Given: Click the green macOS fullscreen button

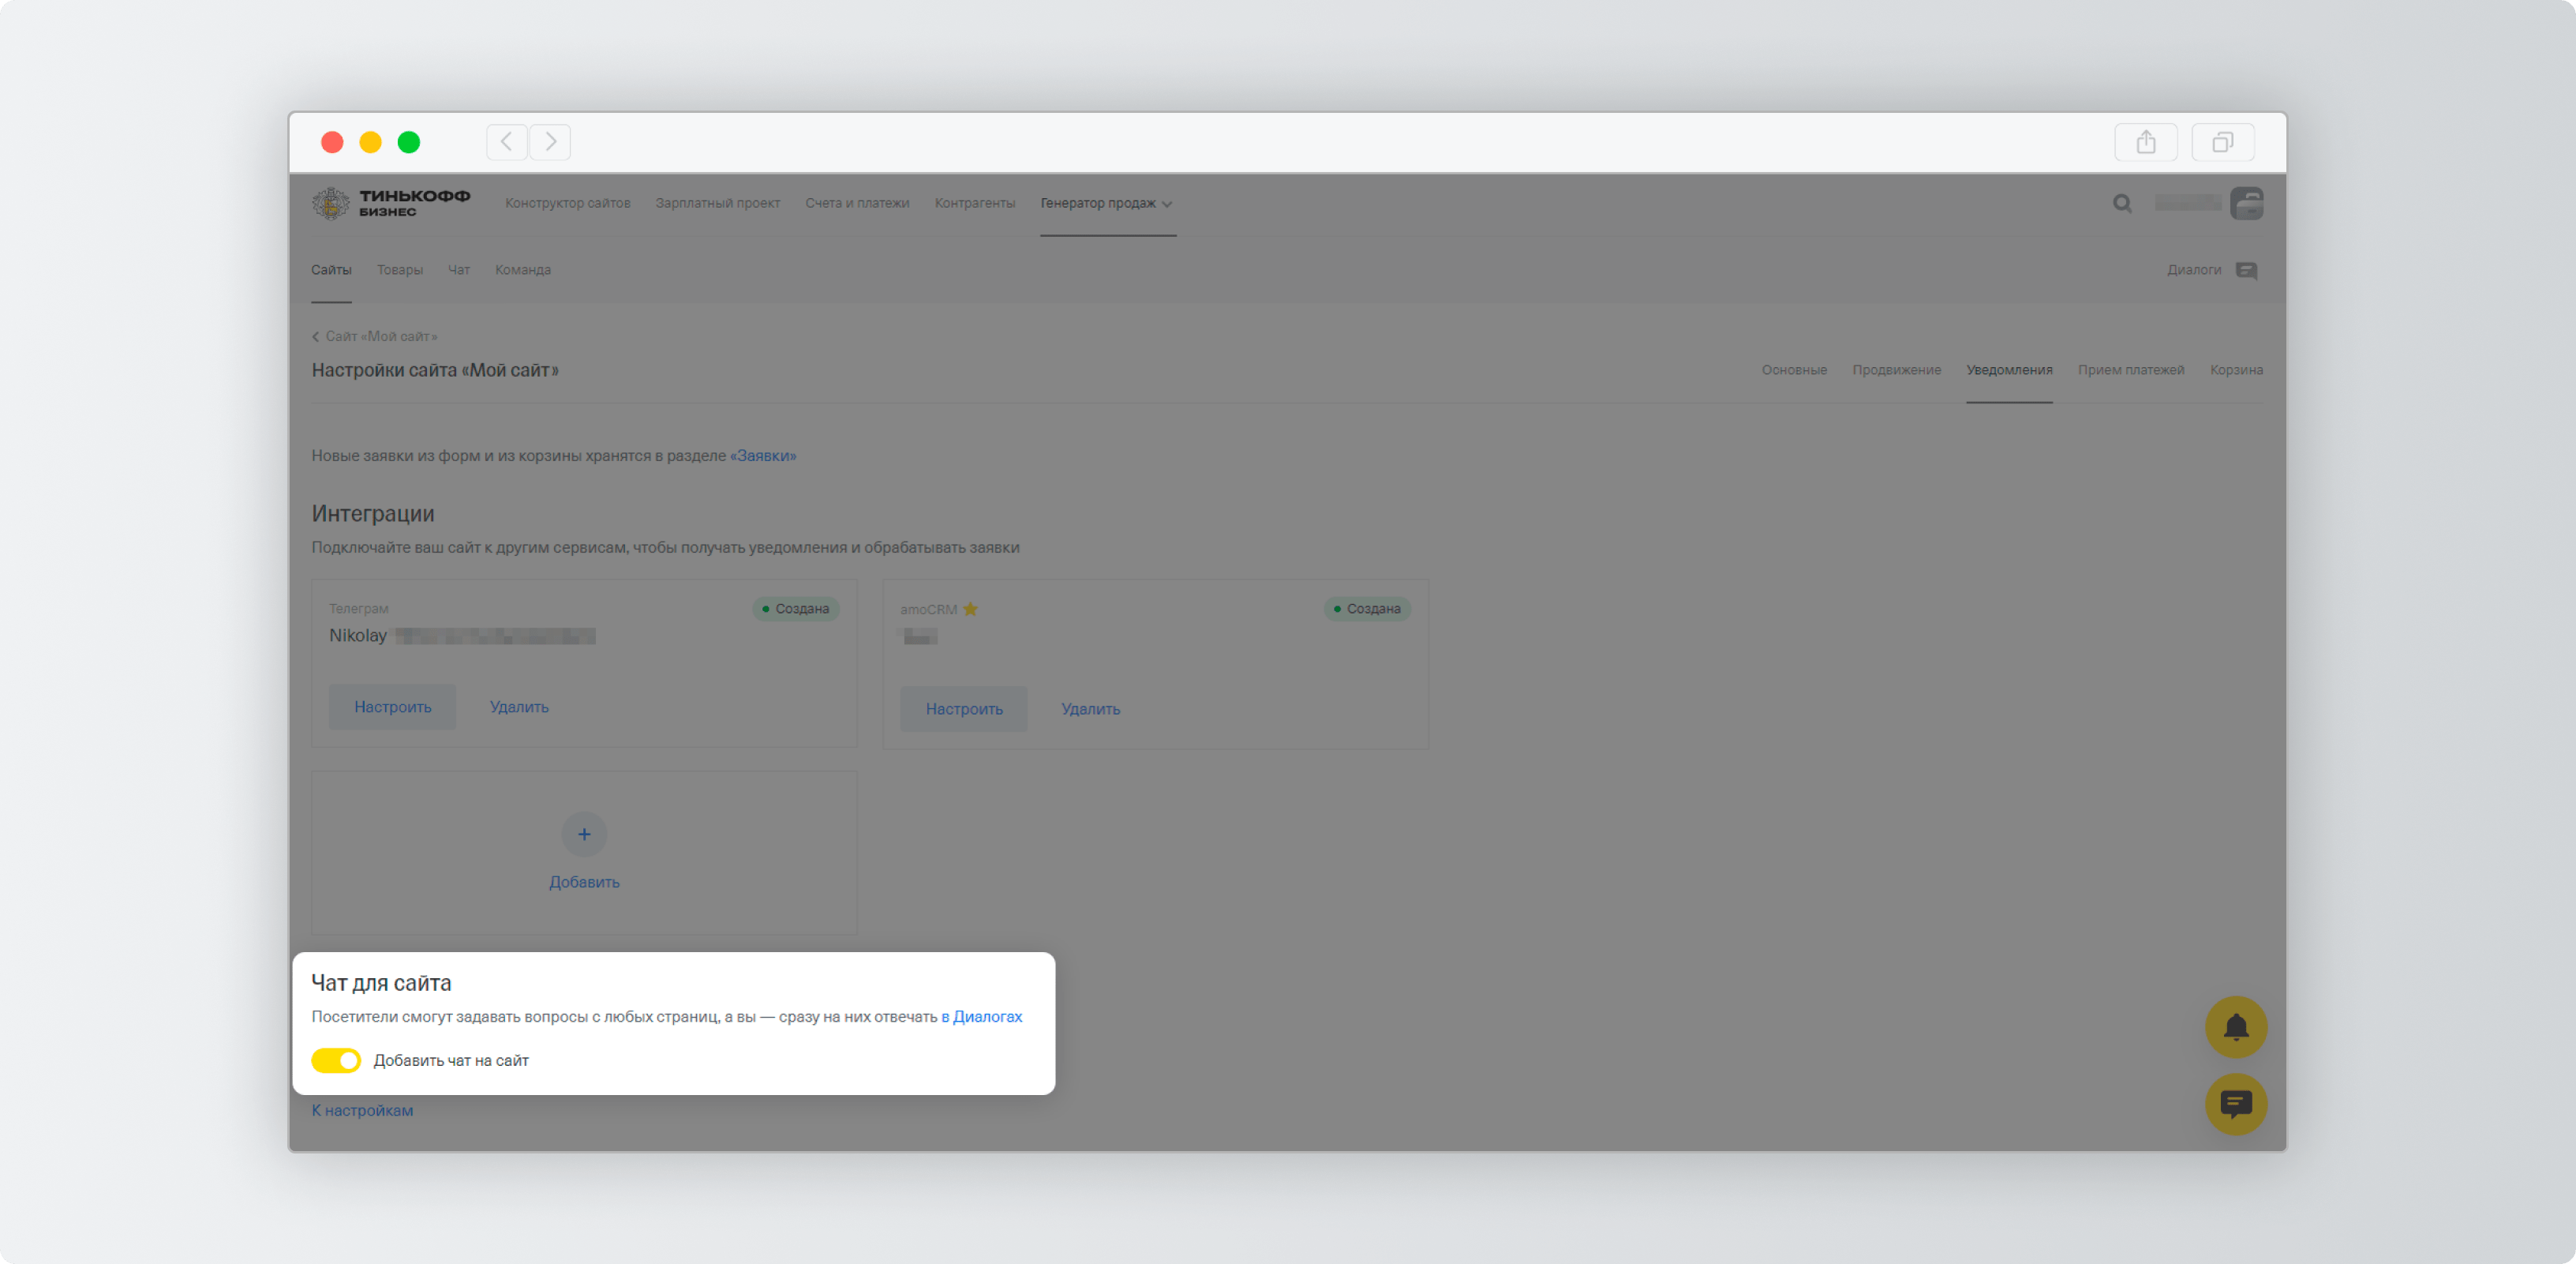Looking at the screenshot, I should [408, 142].
